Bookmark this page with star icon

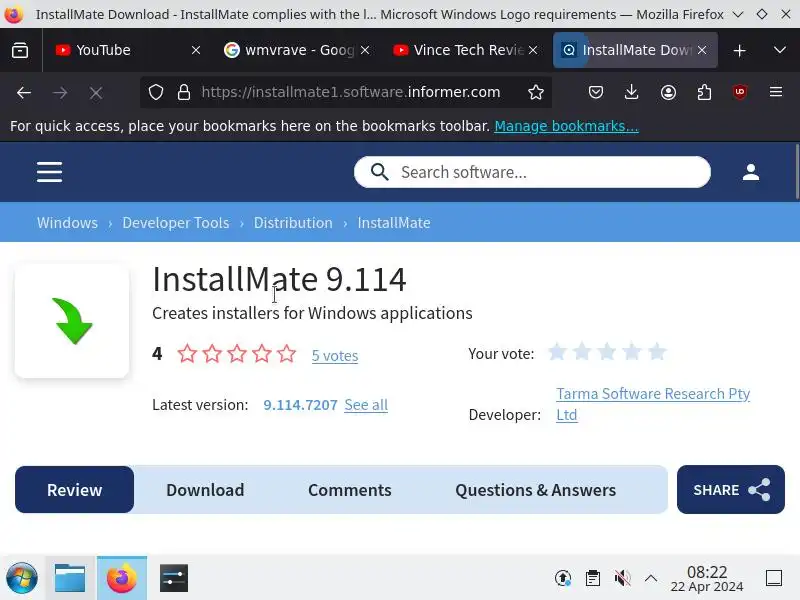coord(536,92)
